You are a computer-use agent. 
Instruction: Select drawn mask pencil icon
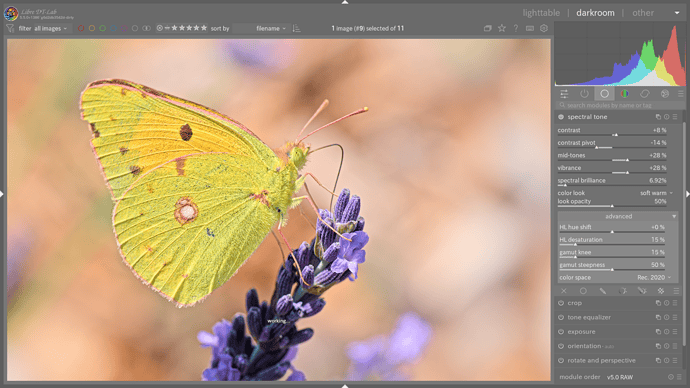[x=603, y=291]
